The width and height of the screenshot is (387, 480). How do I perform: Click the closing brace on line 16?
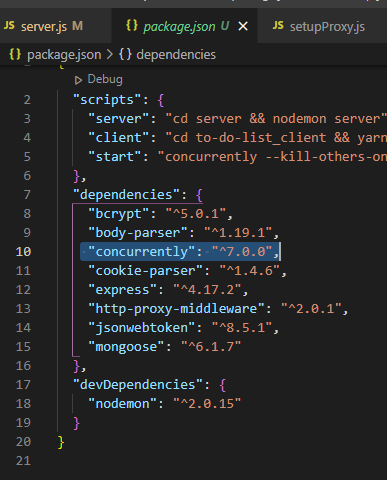tap(77, 366)
